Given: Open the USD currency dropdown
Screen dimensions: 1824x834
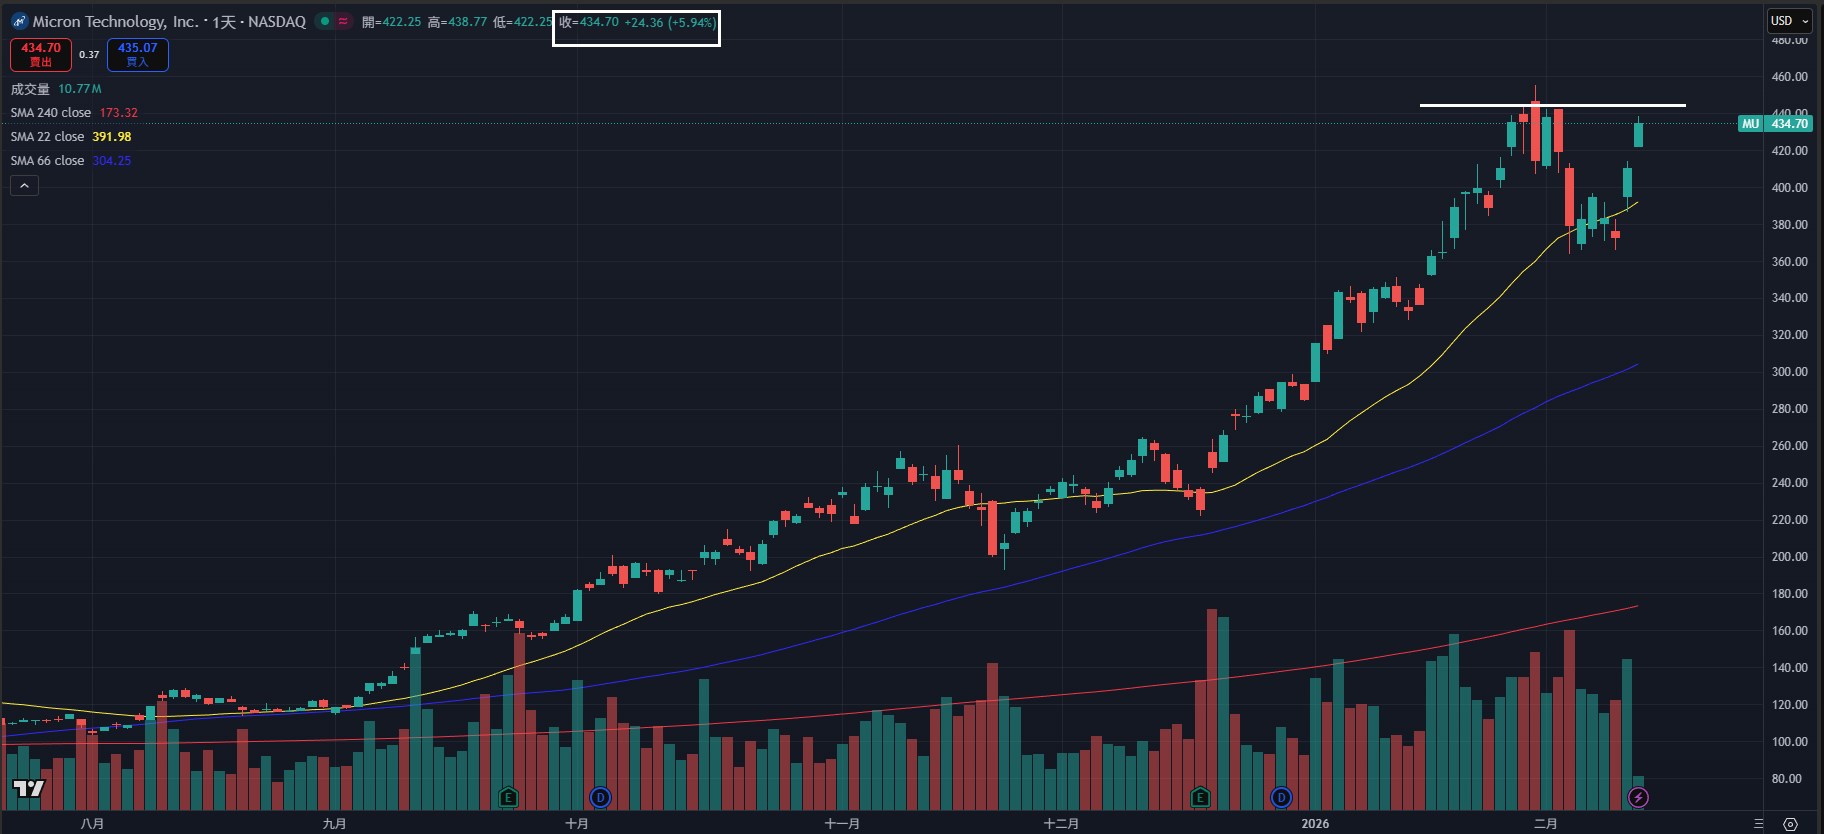Looking at the screenshot, I should pos(1789,21).
